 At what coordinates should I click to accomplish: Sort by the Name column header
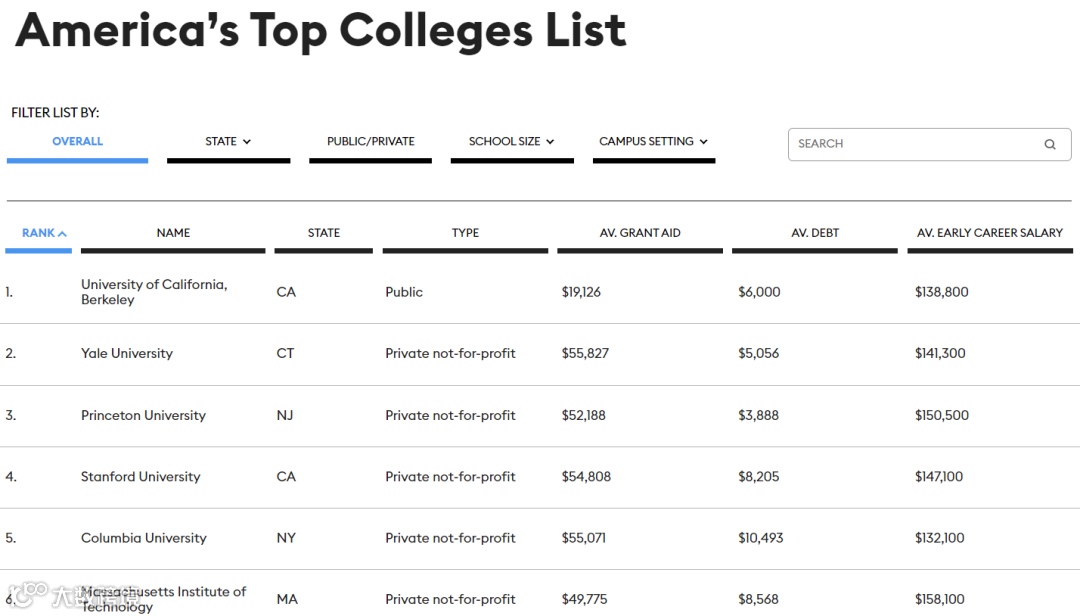[x=173, y=233]
